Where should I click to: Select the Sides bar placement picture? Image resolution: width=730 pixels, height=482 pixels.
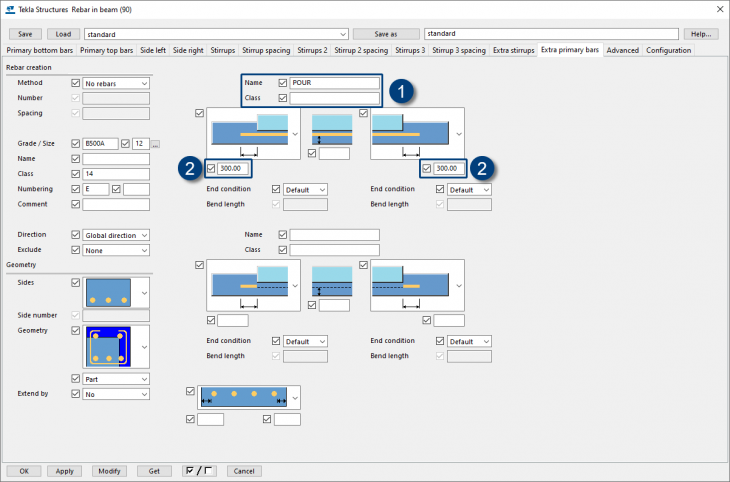pyautogui.click(x=108, y=292)
